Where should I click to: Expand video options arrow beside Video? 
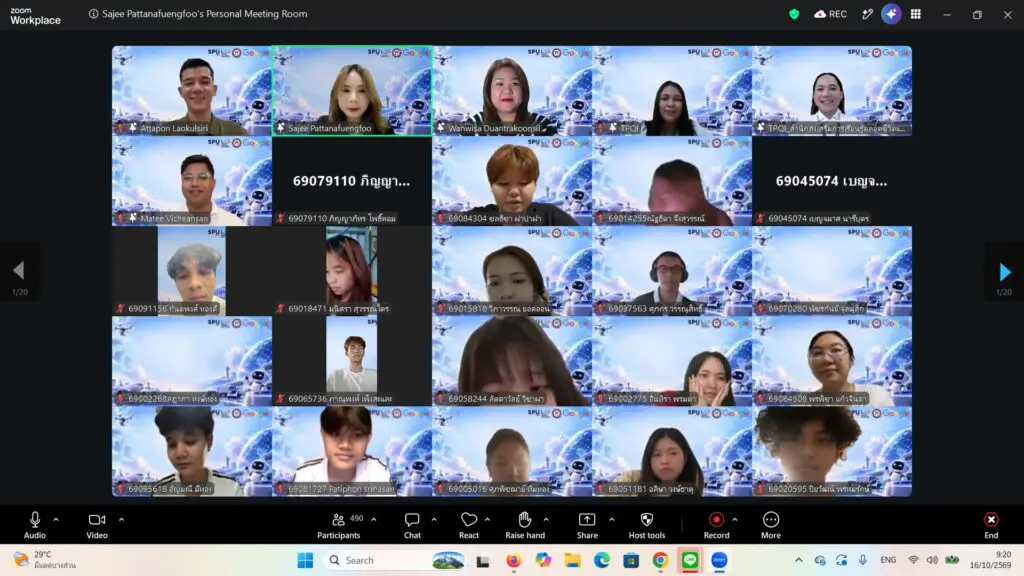pyautogui.click(x=121, y=520)
